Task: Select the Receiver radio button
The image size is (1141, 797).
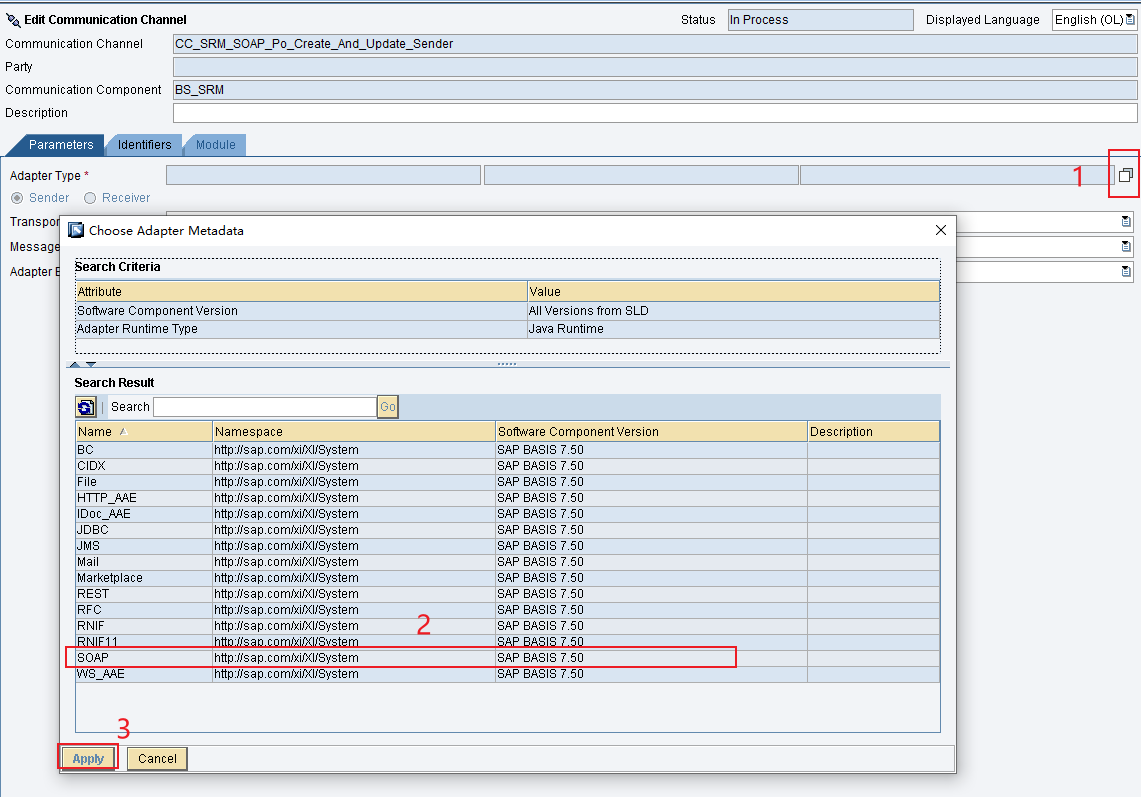Action: [90, 198]
